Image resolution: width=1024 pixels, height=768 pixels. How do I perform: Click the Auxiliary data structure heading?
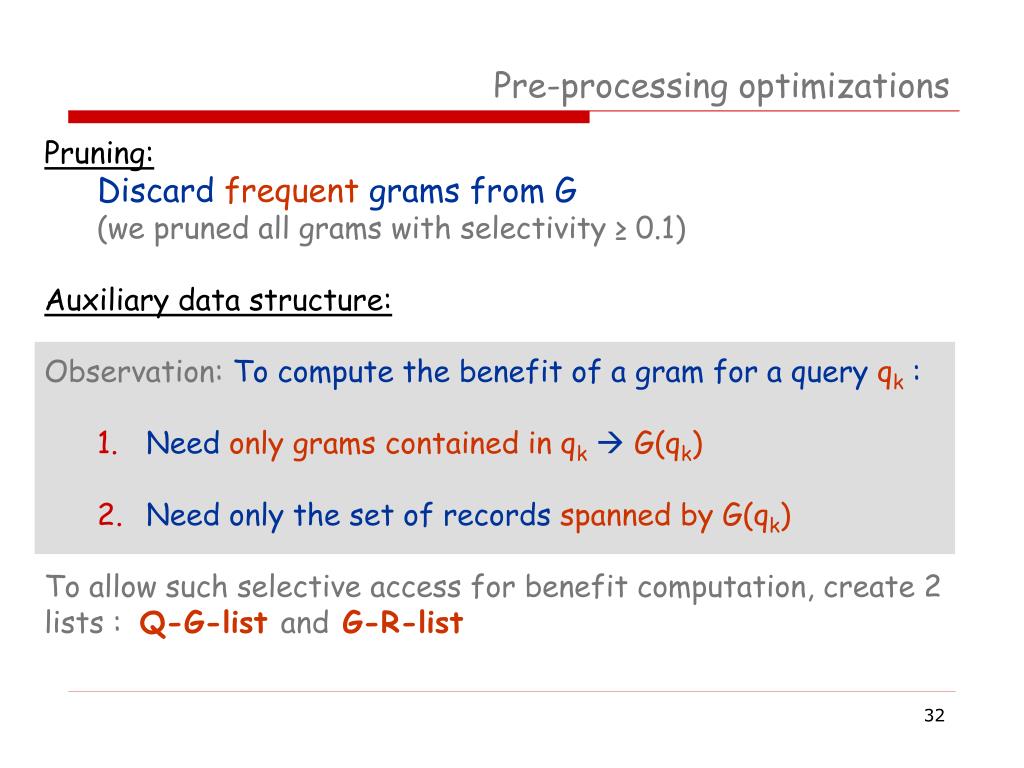coord(218,301)
